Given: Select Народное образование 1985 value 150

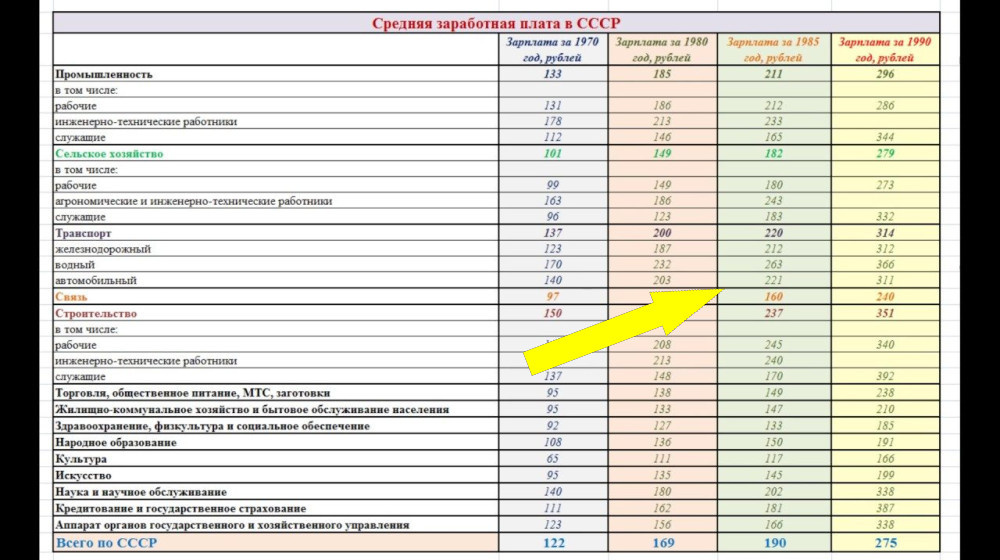Looking at the screenshot, I should (x=774, y=443).
